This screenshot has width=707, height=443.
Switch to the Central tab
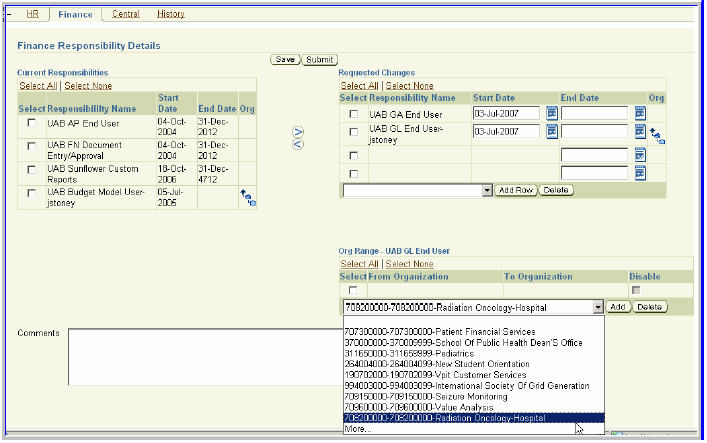tap(125, 14)
